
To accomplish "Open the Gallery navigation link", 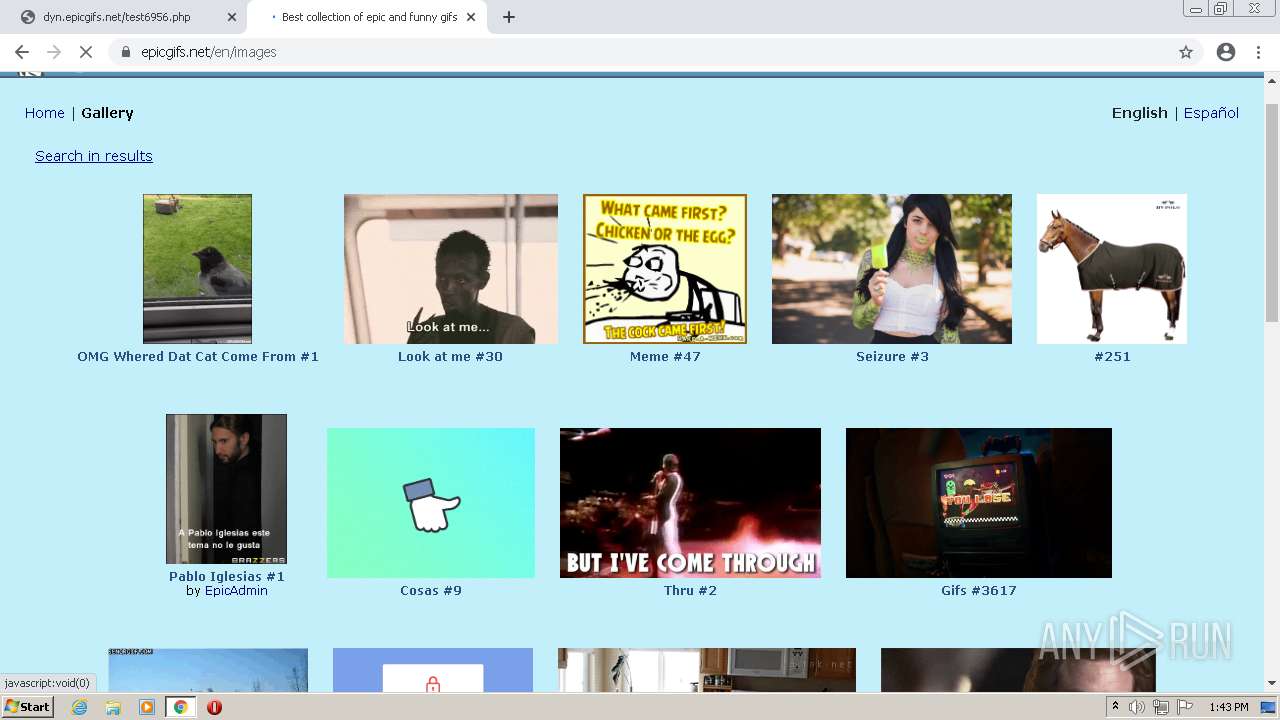I will click(107, 113).
